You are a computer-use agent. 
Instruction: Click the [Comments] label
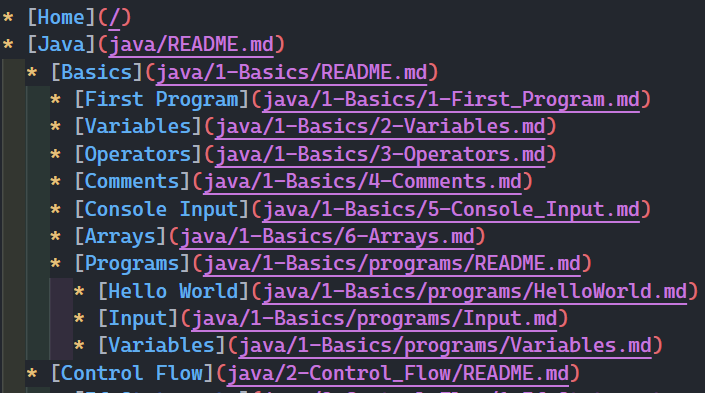[132, 182]
